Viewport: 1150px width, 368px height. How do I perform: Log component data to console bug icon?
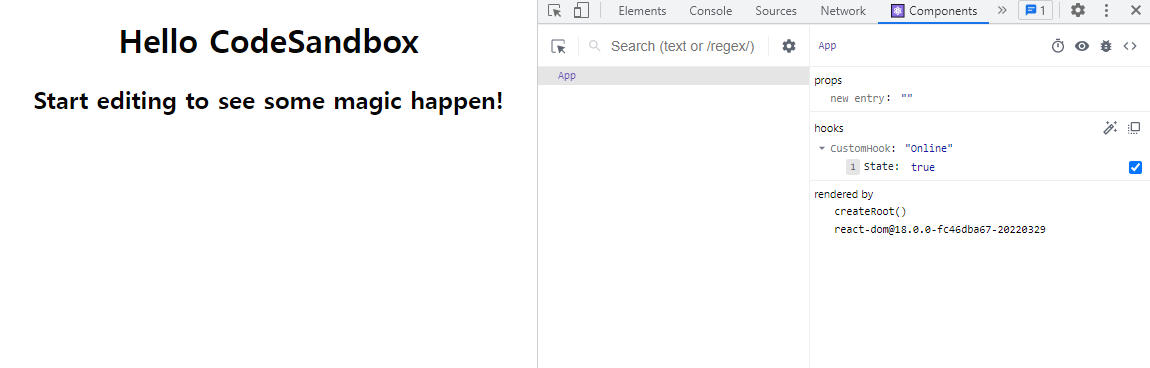coord(1106,46)
